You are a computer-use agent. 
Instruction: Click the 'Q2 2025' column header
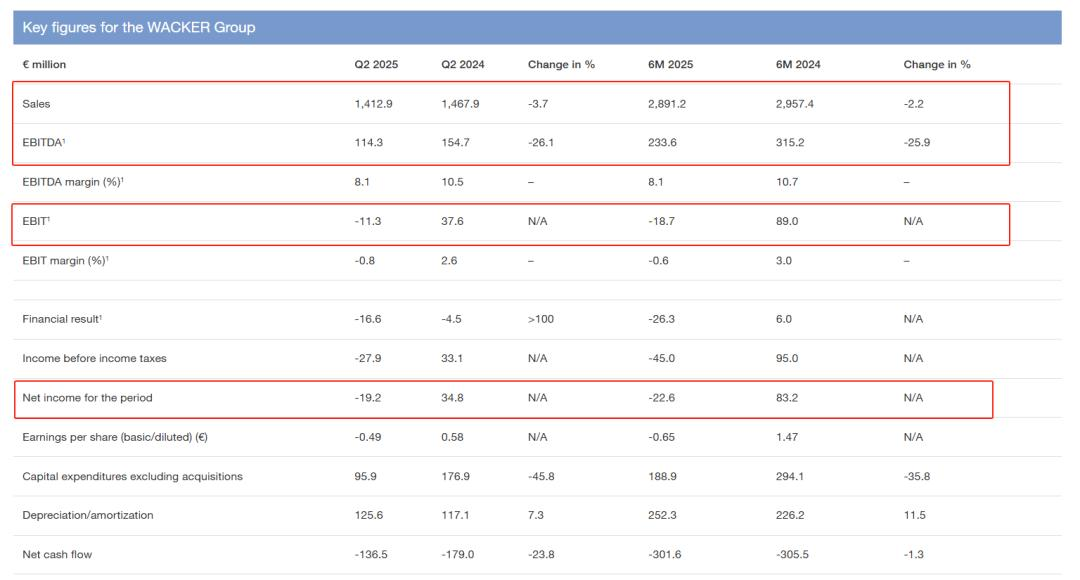(x=376, y=64)
